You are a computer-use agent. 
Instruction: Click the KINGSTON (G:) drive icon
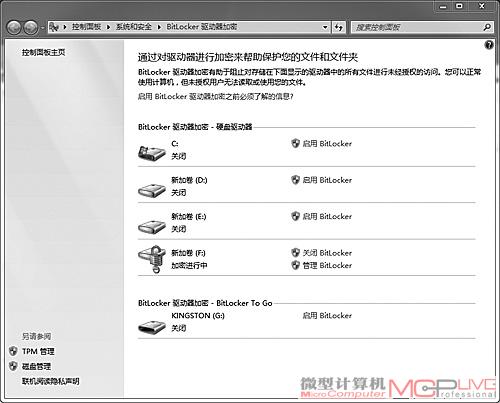(152, 327)
